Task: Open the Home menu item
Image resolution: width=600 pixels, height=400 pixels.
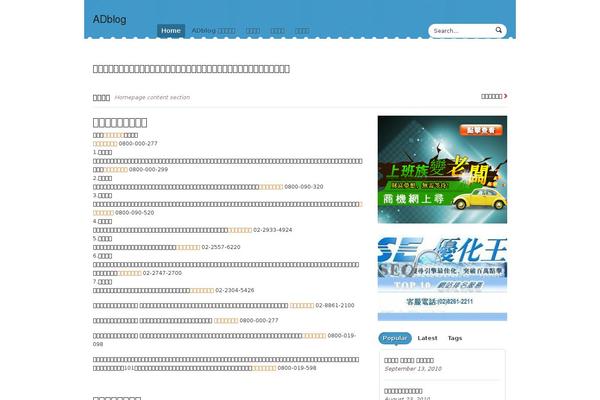Action: pyautogui.click(x=171, y=31)
